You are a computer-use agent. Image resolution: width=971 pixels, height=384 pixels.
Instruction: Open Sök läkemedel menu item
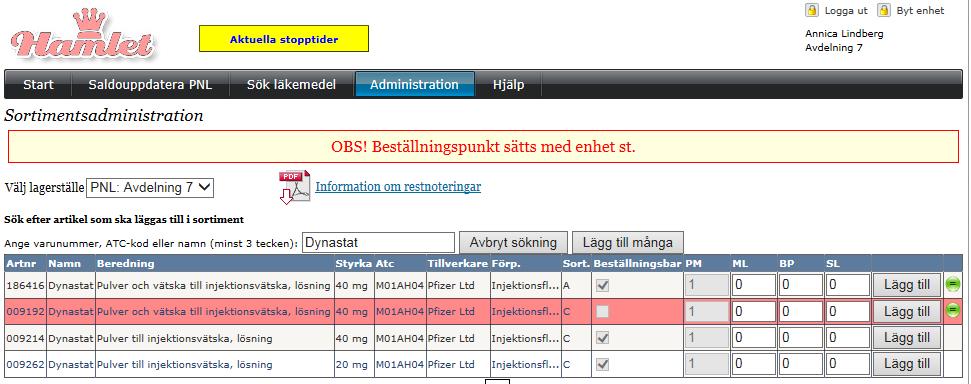tap(292, 85)
